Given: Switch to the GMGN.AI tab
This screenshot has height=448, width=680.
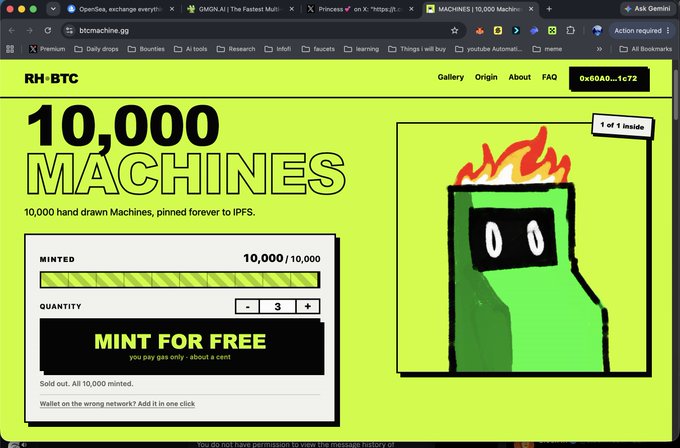Looking at the screenshot, I should [241, 9].
